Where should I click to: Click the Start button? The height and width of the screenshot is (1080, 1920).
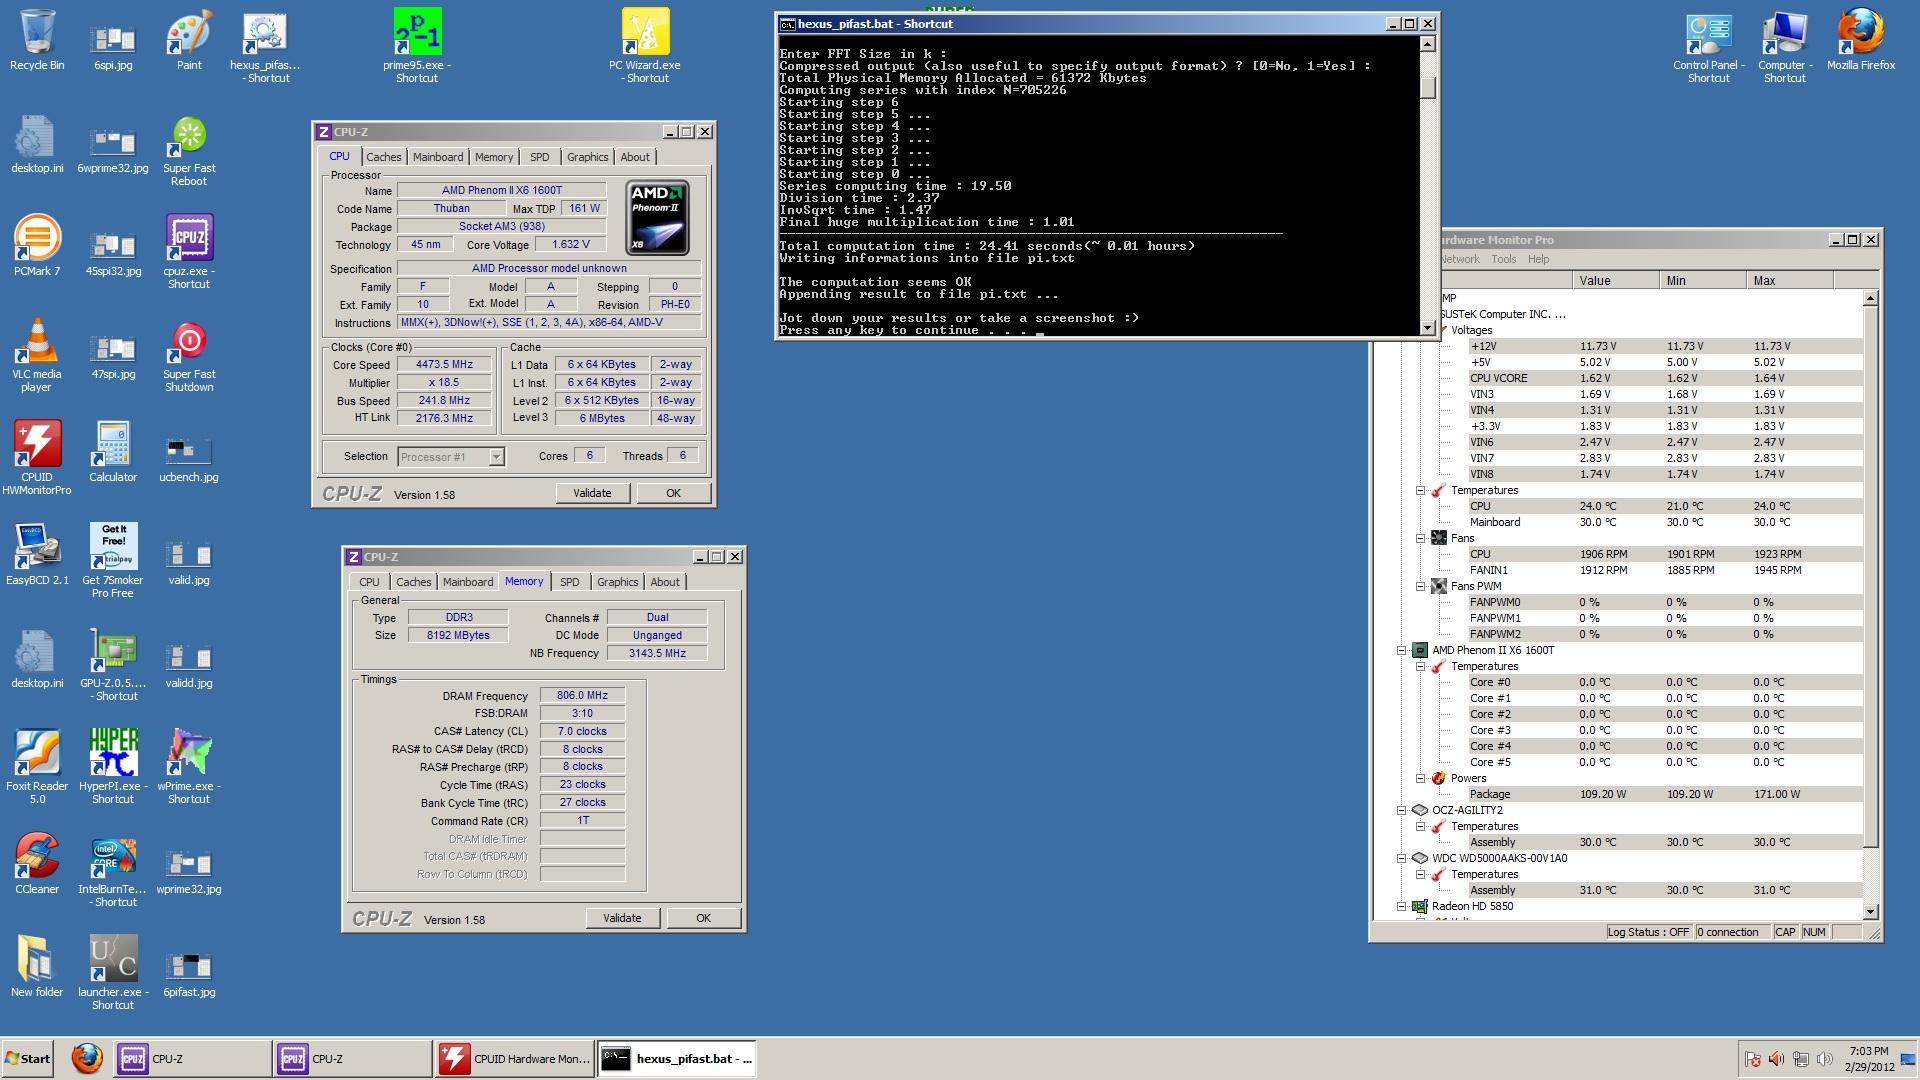(27, 1058)
